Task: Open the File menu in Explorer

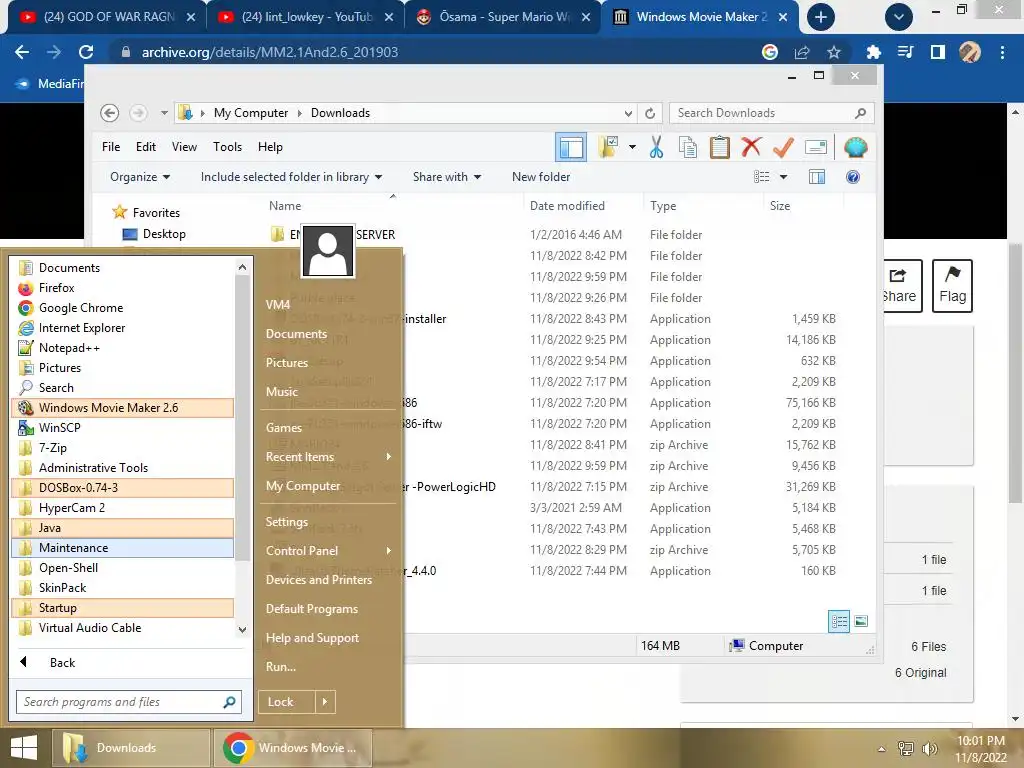Action: click(x=111, y=147)
